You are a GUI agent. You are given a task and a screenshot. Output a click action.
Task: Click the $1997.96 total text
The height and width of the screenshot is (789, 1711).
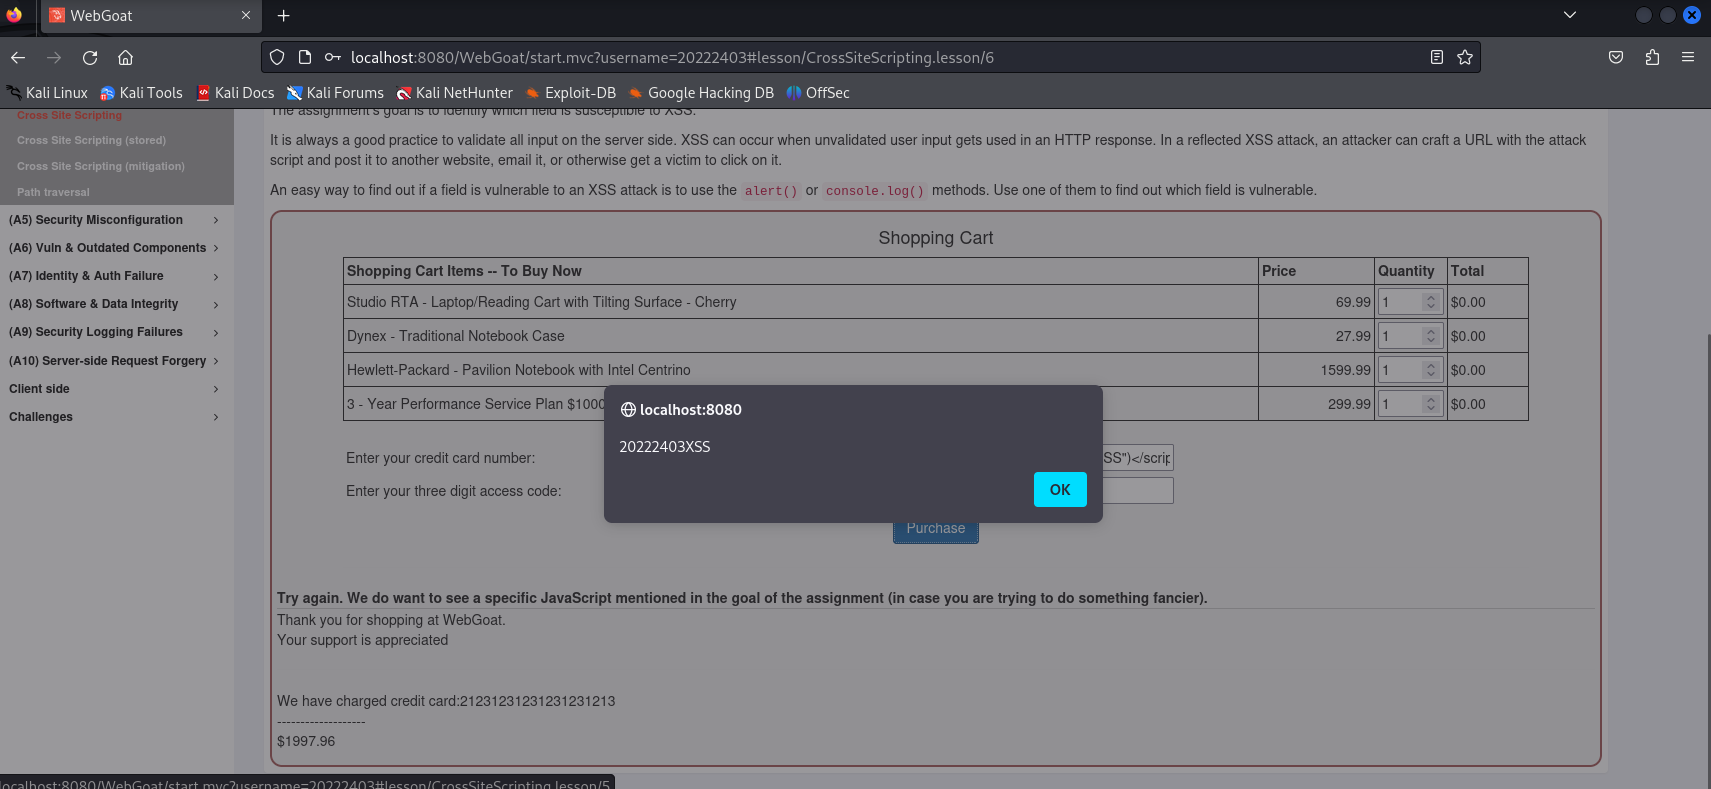(x=306, y=741)
